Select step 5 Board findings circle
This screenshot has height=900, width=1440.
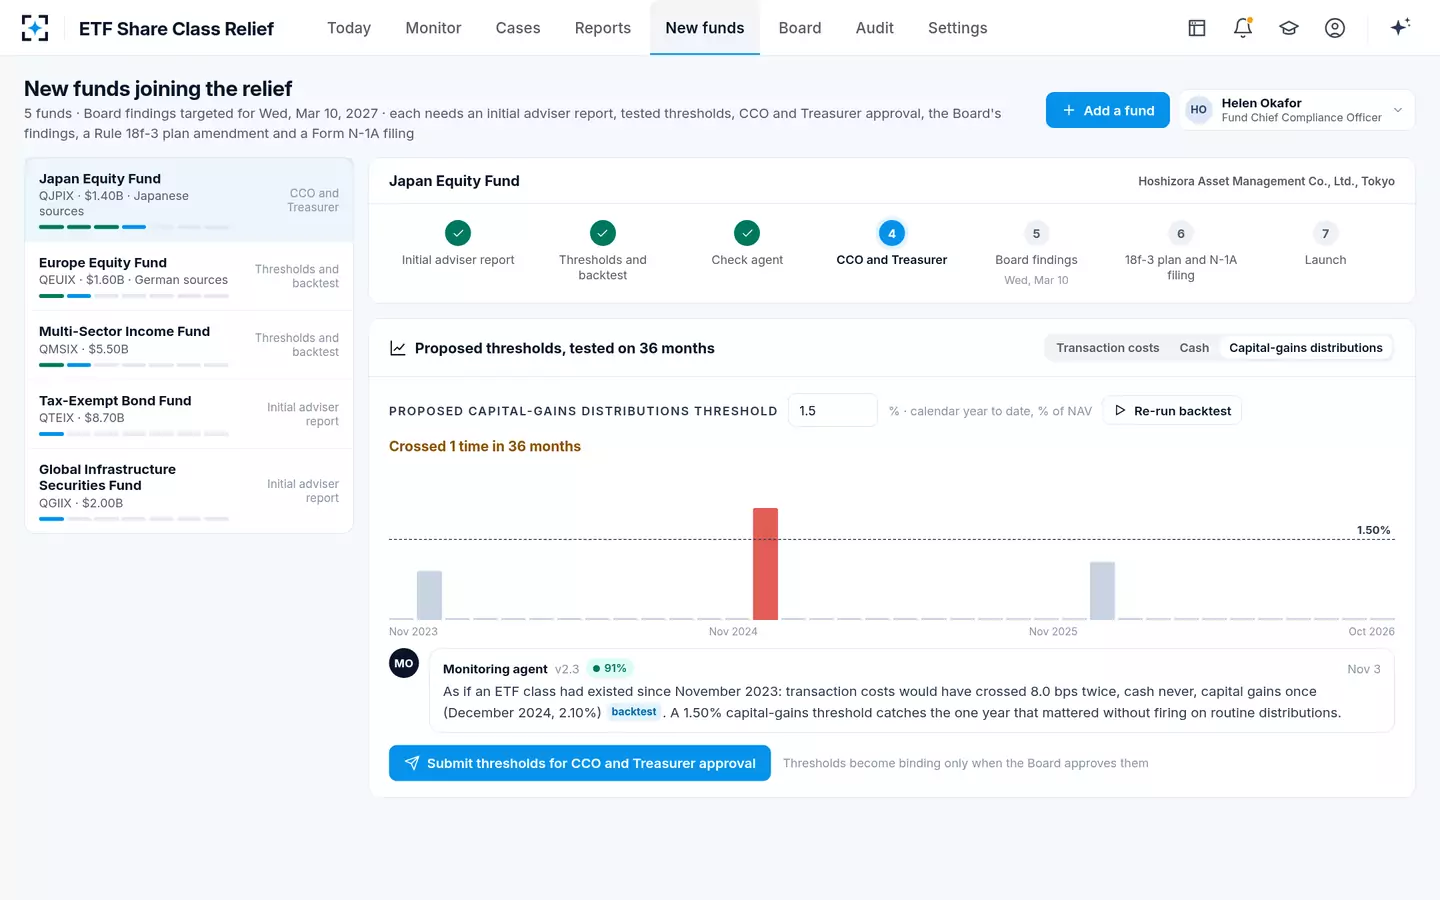pyautogui.click(x=1036, y=233)
